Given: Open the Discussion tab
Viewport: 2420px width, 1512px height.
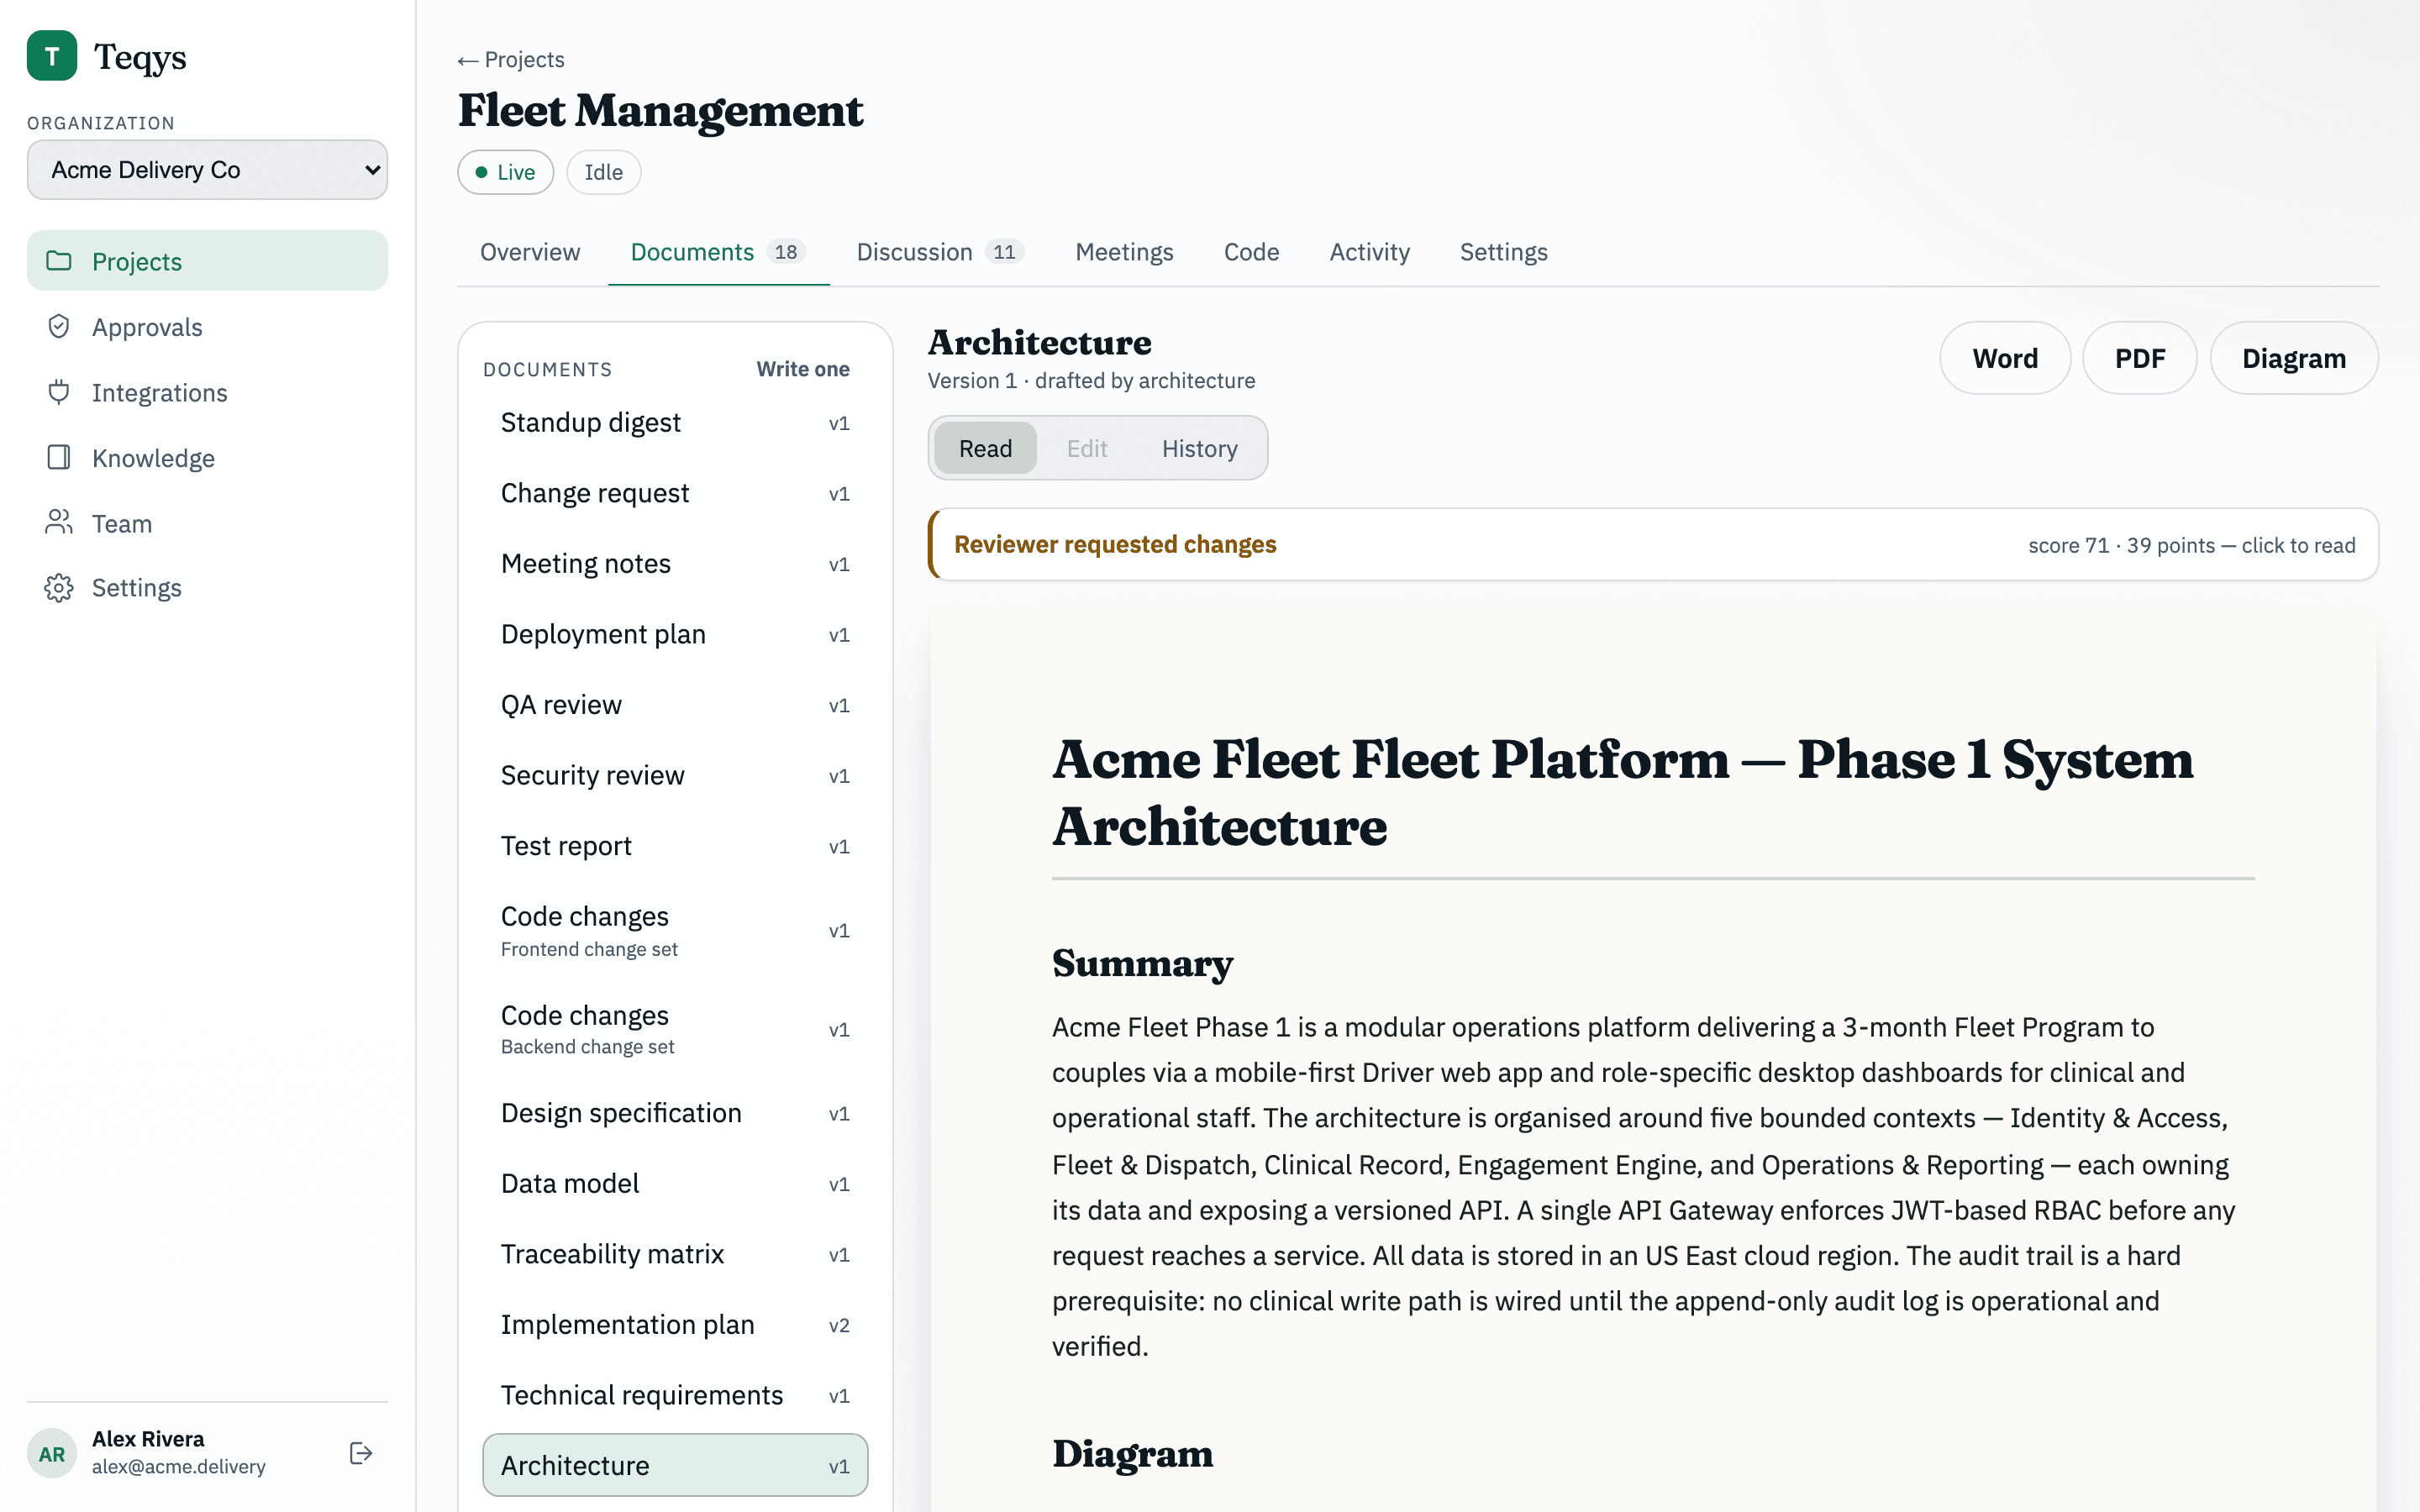Looking at the screenshot, I should click(939, 252).
